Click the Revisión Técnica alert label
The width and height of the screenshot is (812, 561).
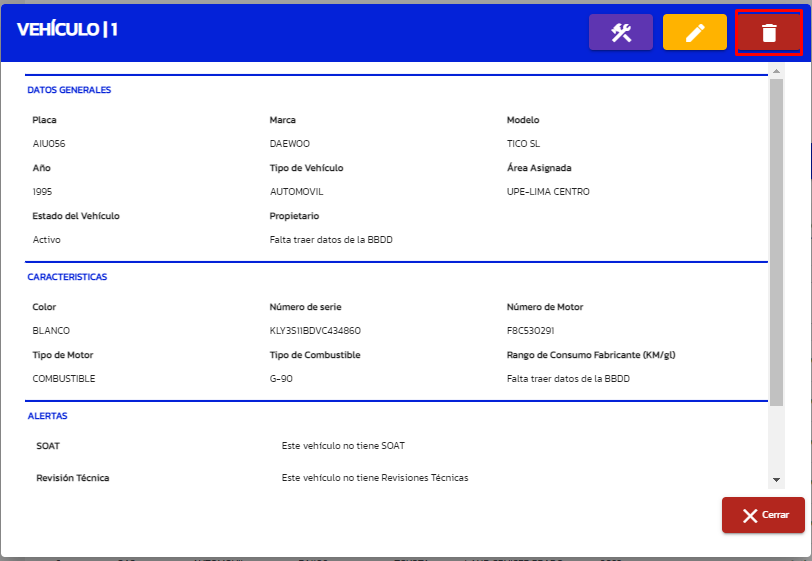click(73, 478)
